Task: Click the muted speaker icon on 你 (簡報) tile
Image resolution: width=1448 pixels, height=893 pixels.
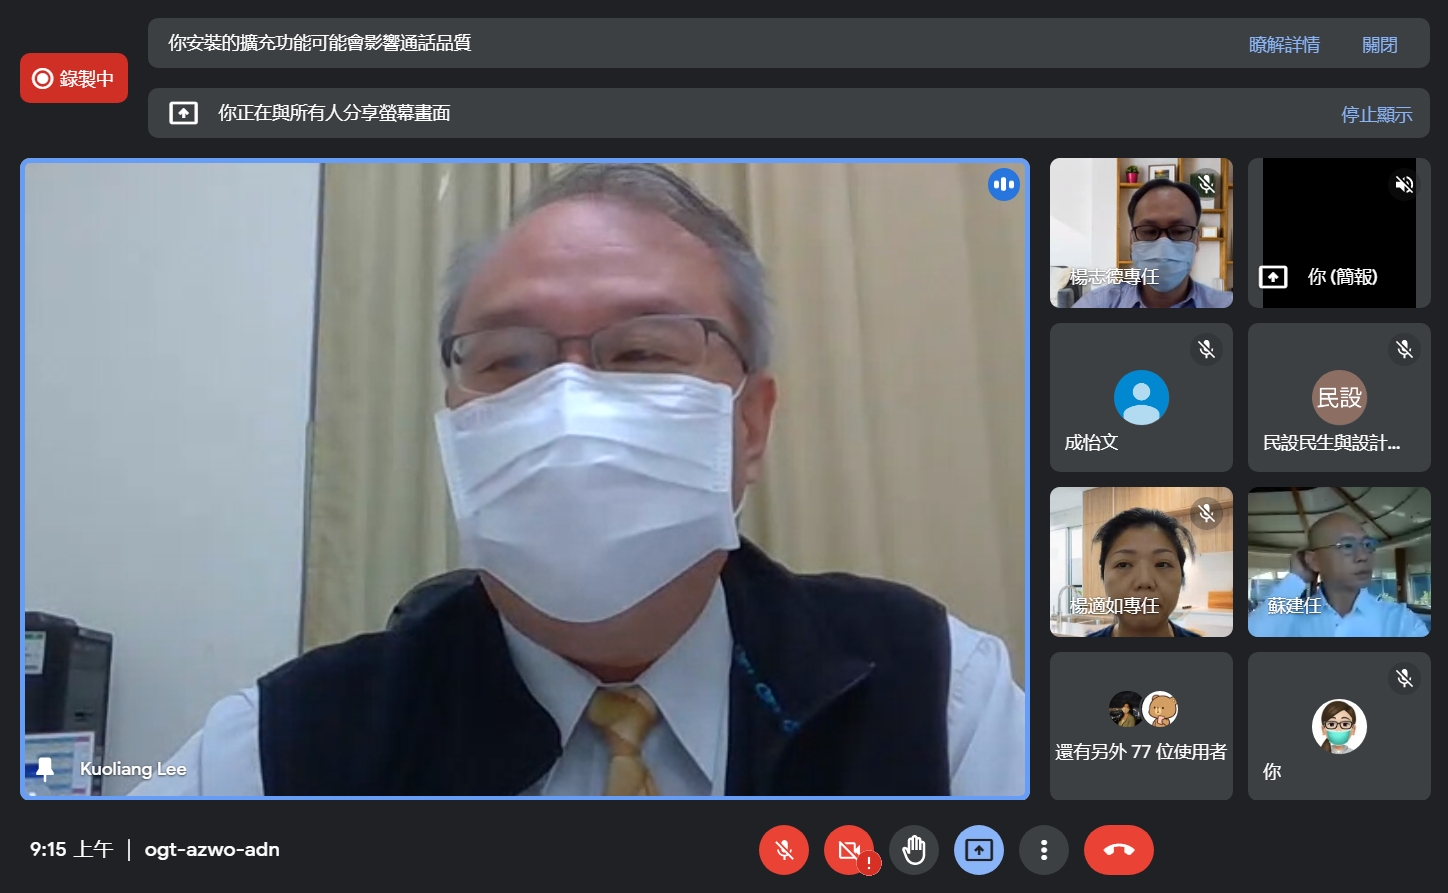Action: (1404, 184)
